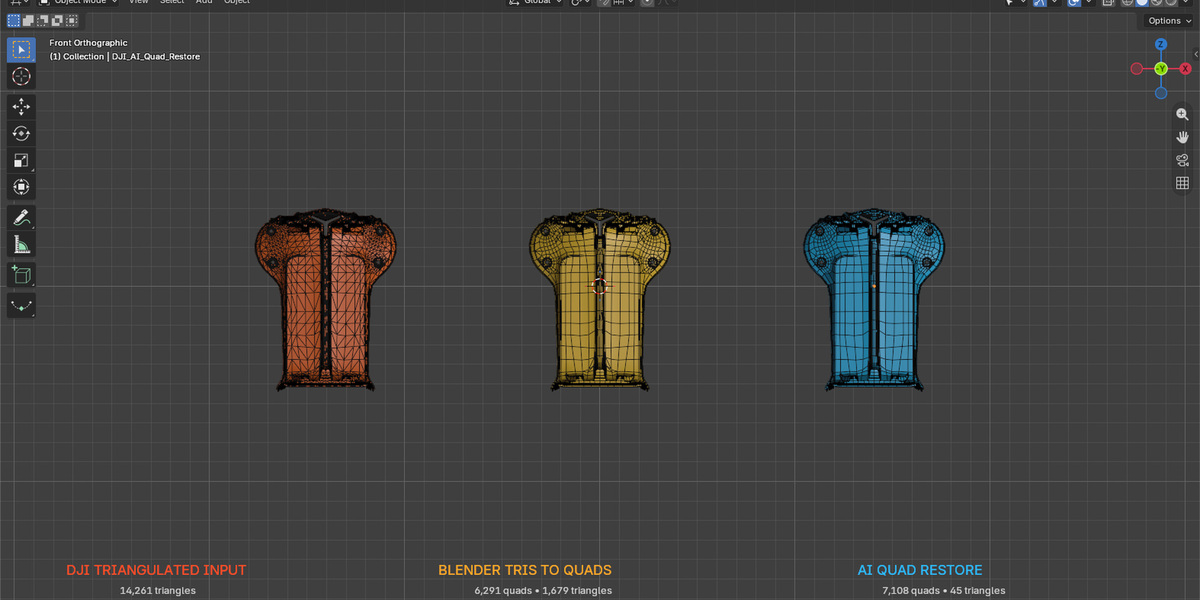Select the yellow tris-to-quads mesh object
1200x600 pixels.
pyautogui.click(x=600, y=300)
